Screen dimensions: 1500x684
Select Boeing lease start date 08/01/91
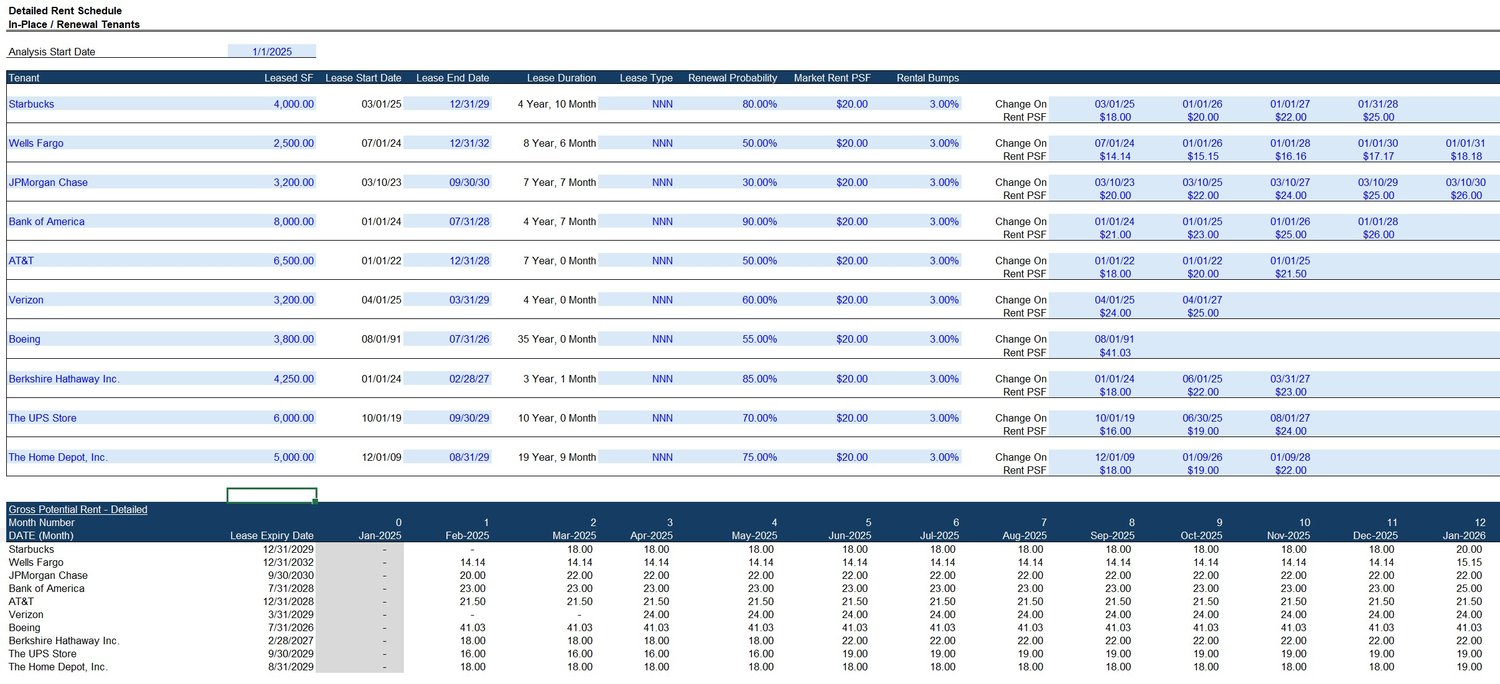381,339
